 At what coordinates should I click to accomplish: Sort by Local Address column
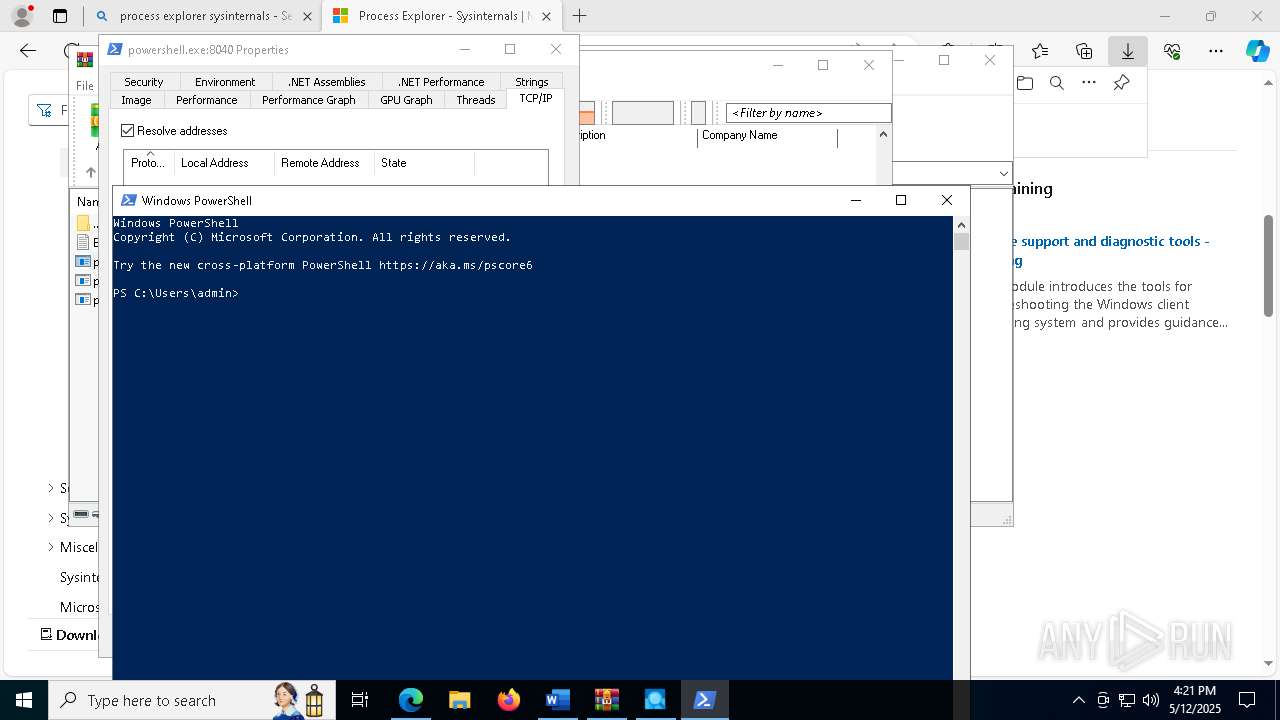(x=224, y=163)
